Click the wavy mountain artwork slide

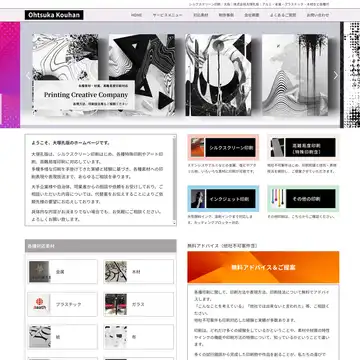[295, 75]
